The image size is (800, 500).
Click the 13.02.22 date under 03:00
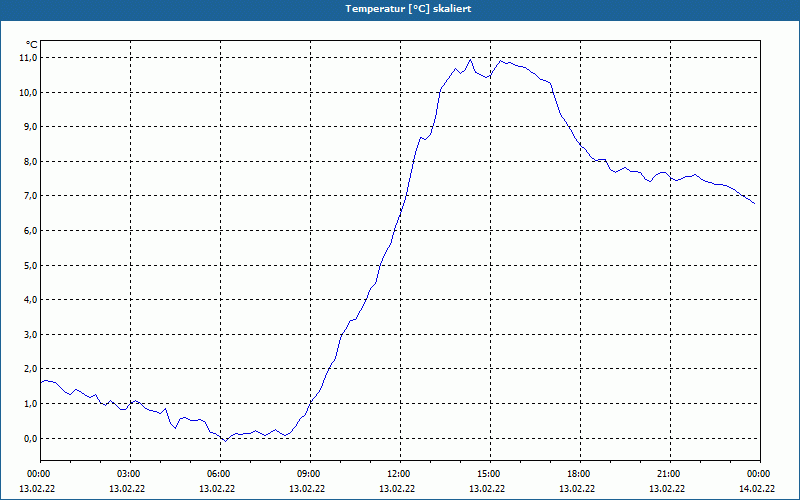pyautogui.click(x=127, y=488)
